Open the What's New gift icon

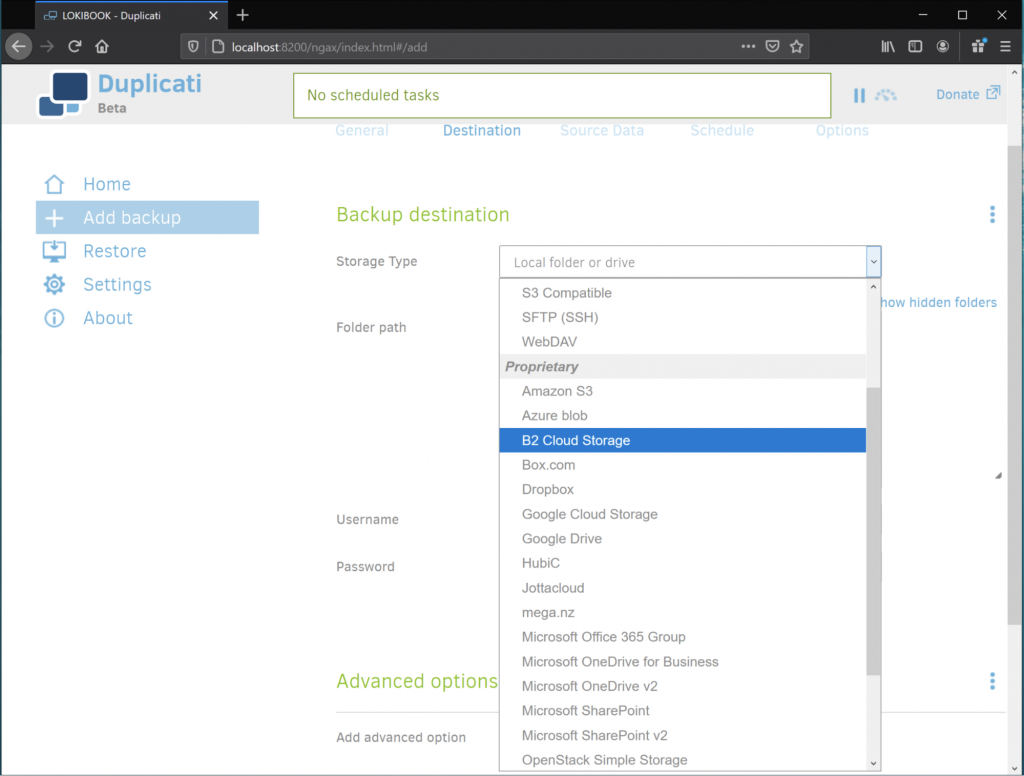point(978,46)
